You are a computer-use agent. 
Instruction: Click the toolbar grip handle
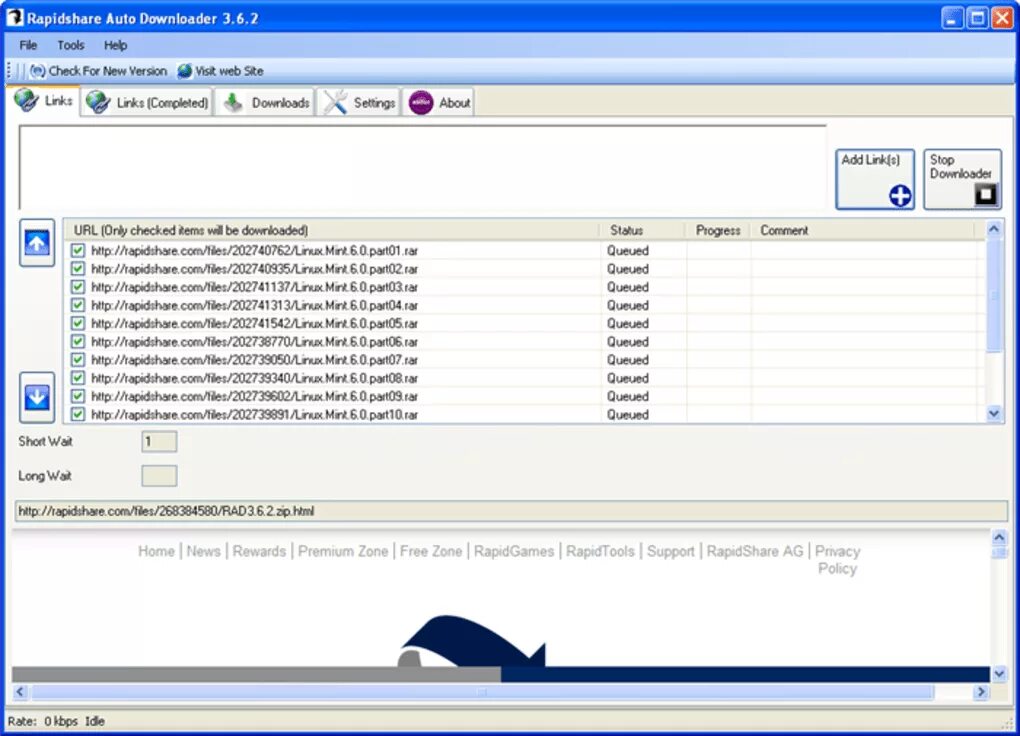[9, 70]
